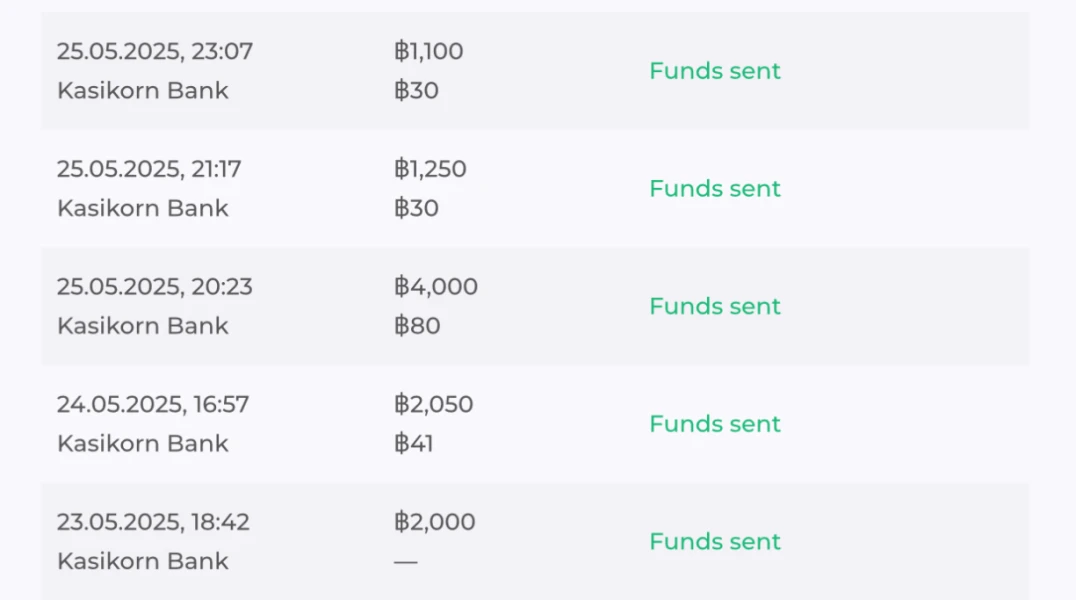The width and height of the screenshot is (1076, 600).
Task: Open the 23.05.2025, 18:42 transaction entry
Action: point(153,522)
